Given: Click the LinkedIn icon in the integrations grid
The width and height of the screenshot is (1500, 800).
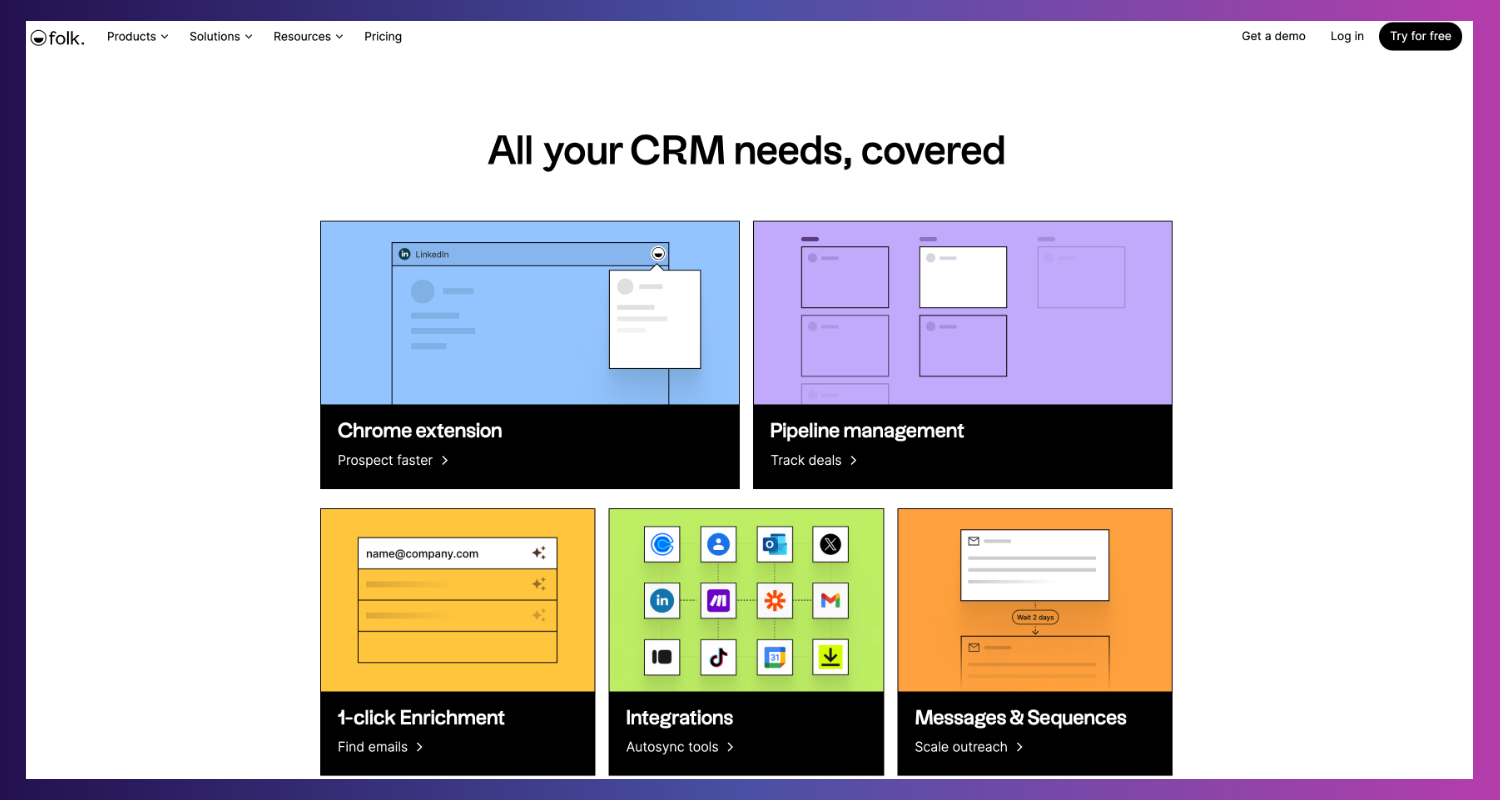Looking at the screenshot, I should (x=662, y=600).
